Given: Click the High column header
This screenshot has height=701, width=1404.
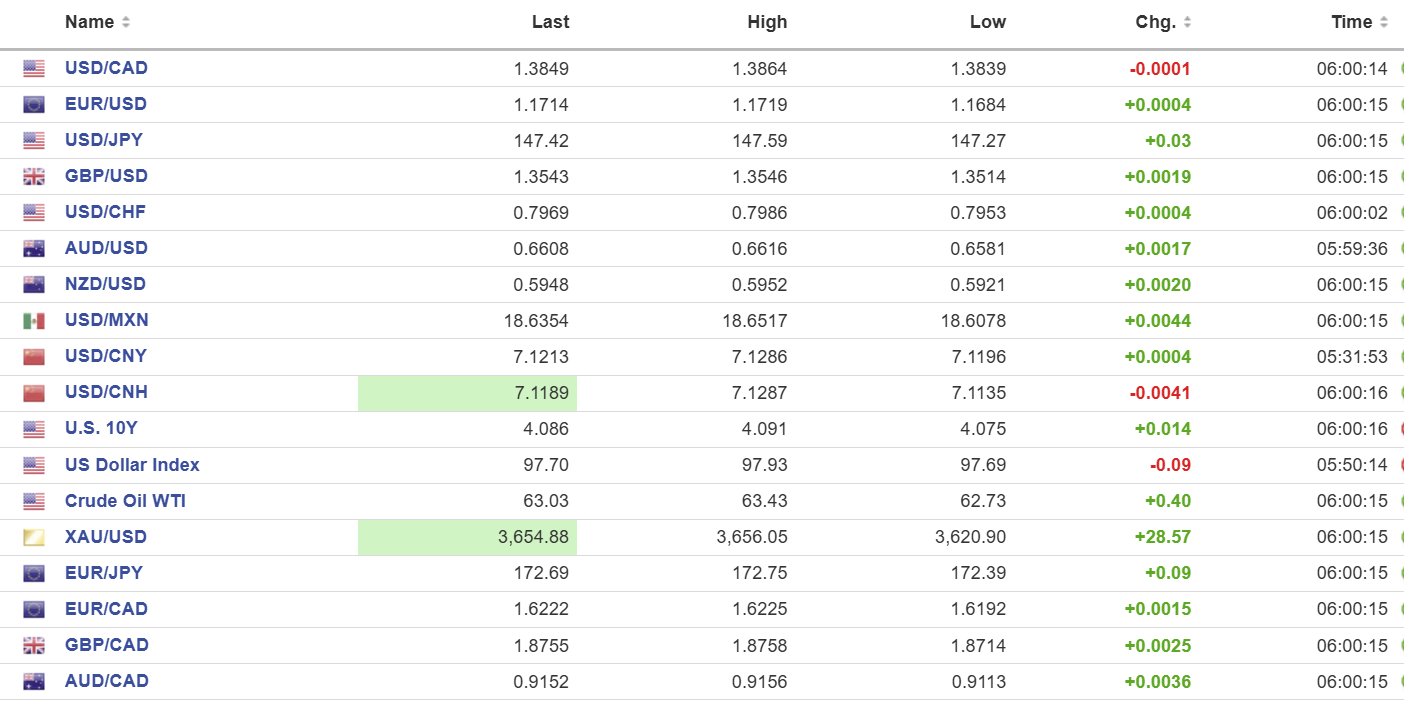Looking at the screenshot, I should (767, 22).
